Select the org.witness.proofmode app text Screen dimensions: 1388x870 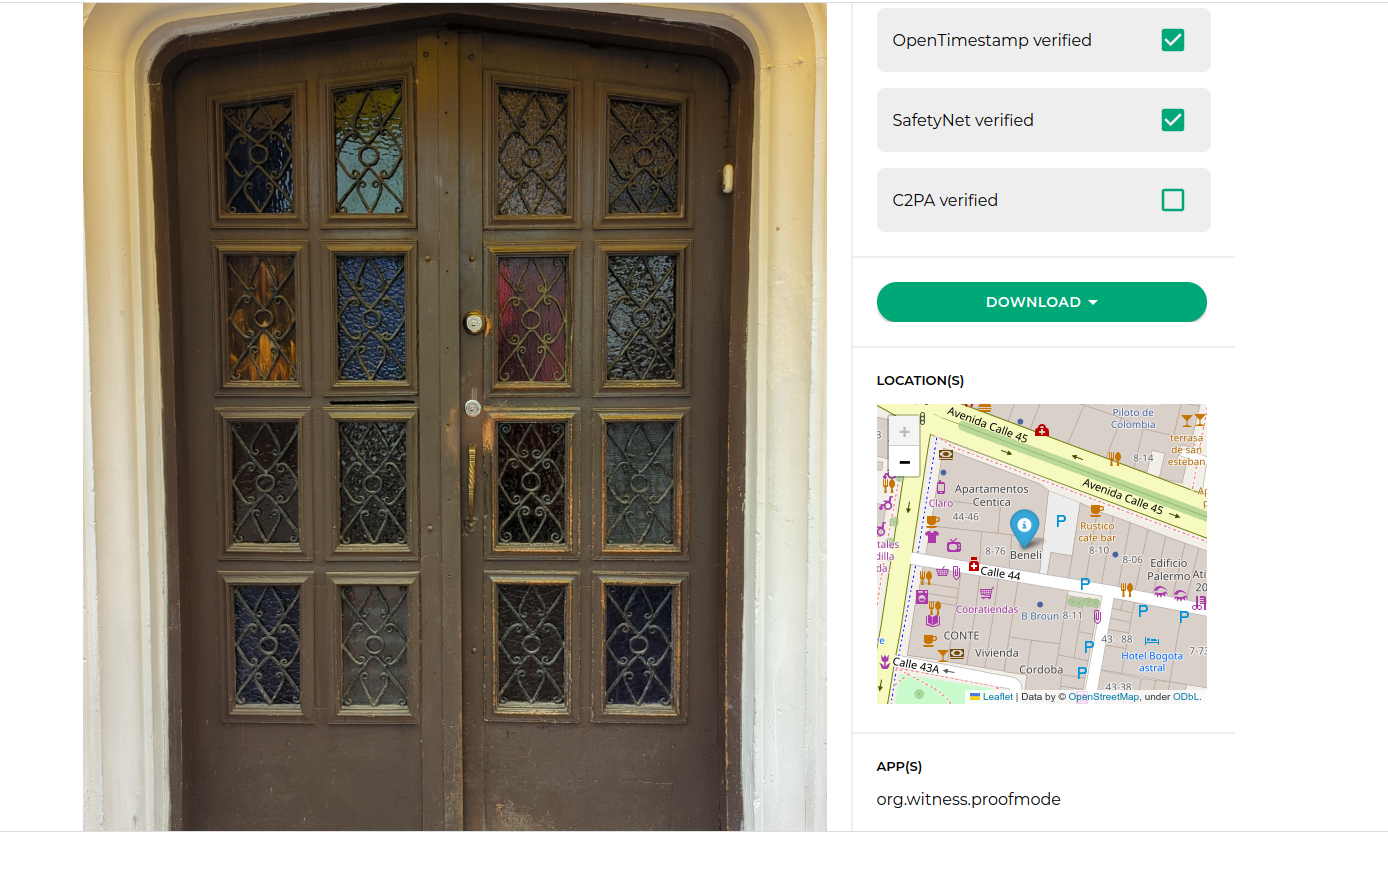pos(968,799)
